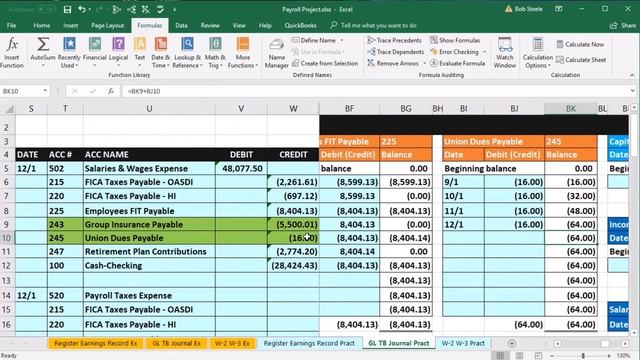Screen dimensions: 640x360
Task: Toggle the AutoSave switch
Action: [45, 9]
